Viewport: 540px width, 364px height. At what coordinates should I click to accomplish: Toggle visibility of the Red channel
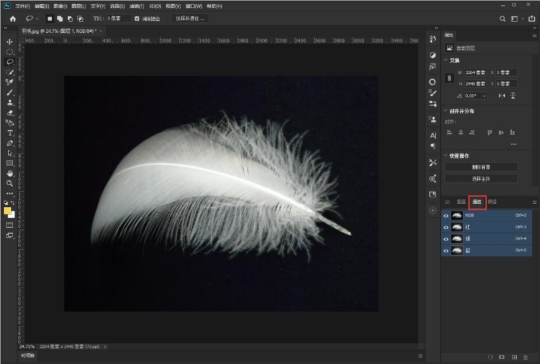point(446,227)
